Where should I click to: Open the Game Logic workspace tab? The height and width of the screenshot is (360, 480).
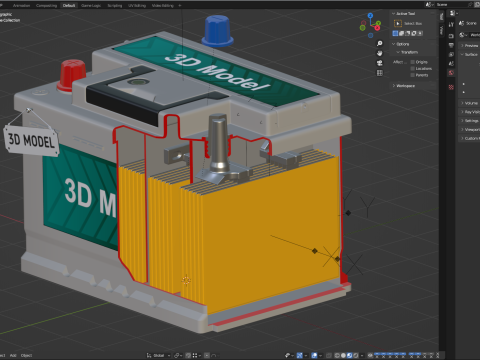(x=91, y=5)
